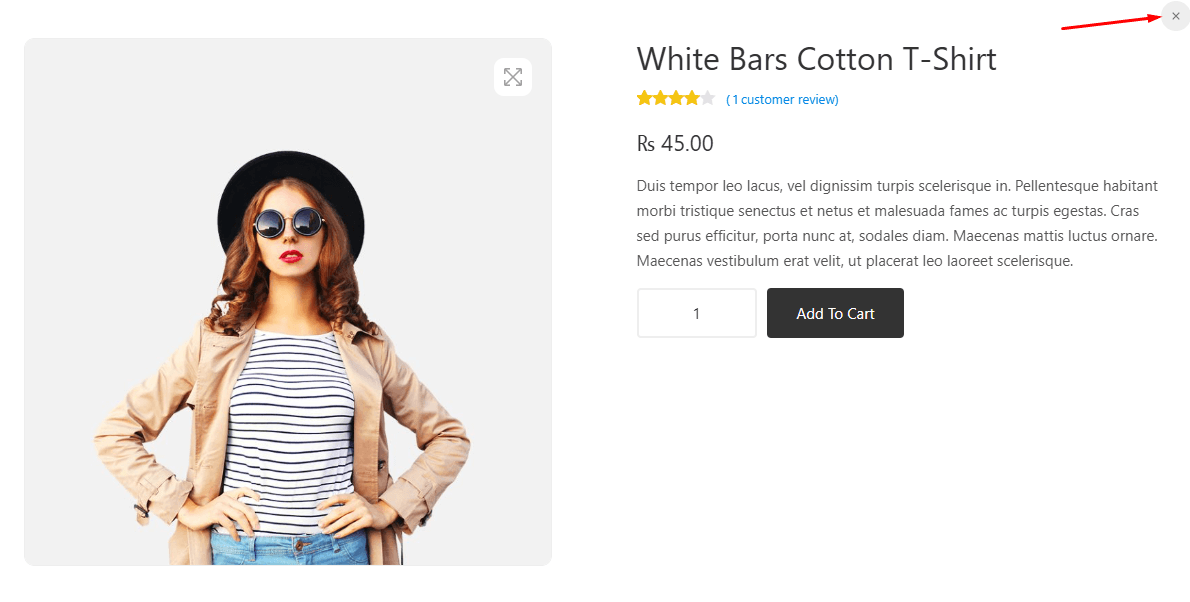The width and height of the screenshot is (1190, 602).
Task: Click the blue jeans in the photo
Action: point(290,548)
